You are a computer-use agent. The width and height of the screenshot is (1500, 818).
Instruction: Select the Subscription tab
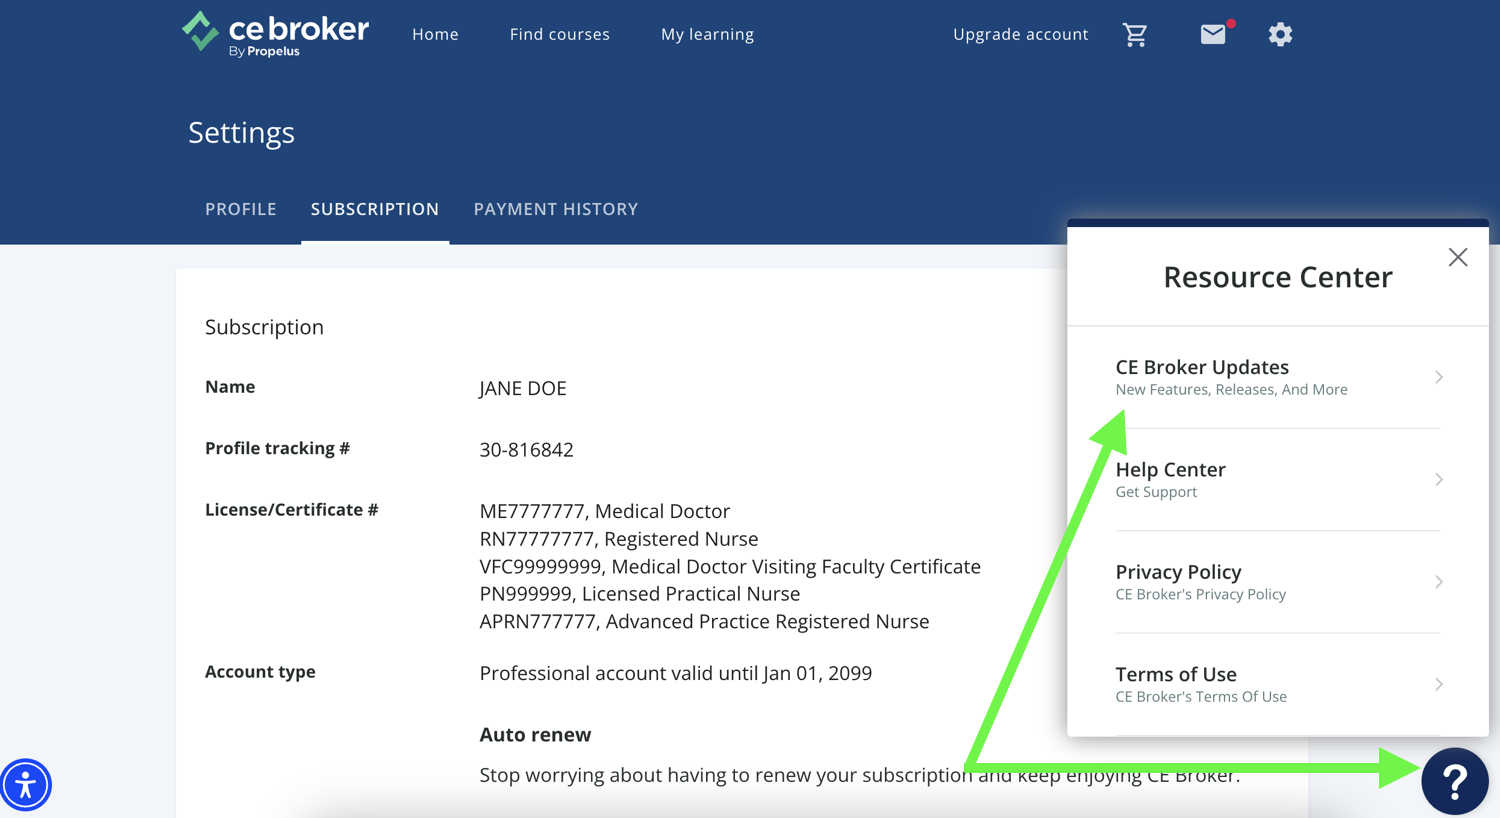pyautogui.click(x=375, y=209)
